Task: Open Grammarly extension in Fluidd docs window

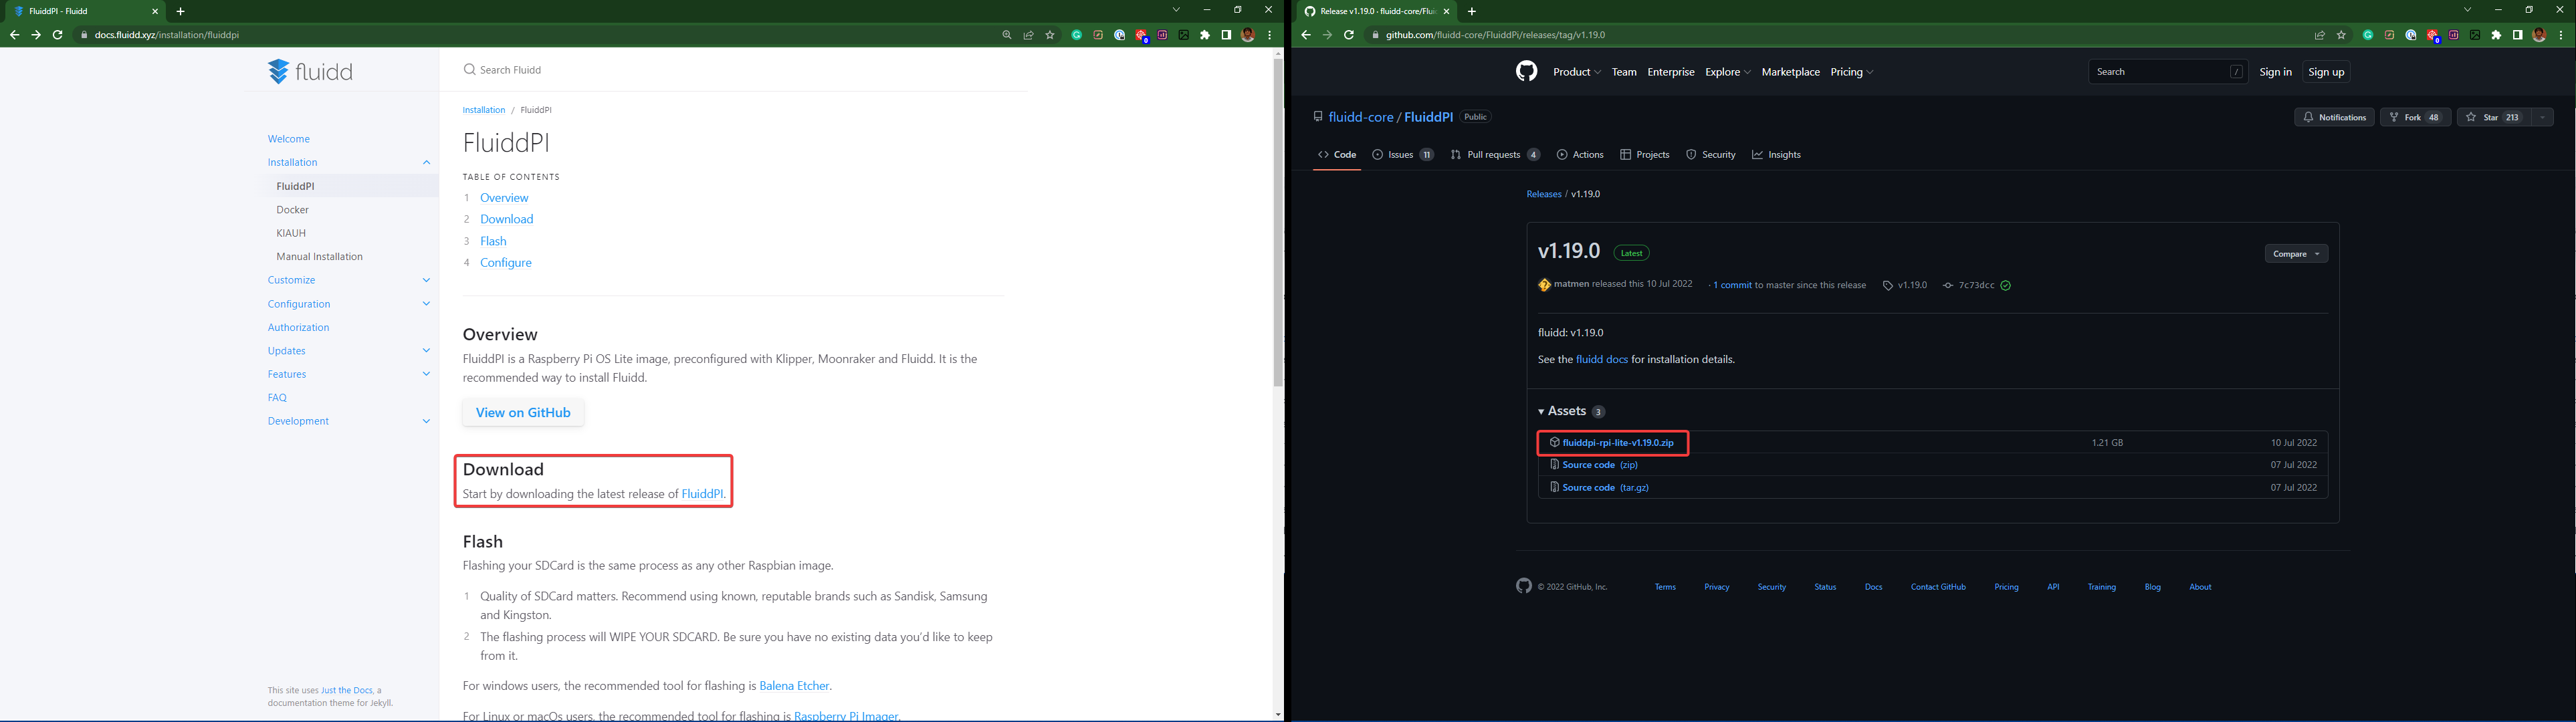Action: point(1077,35)
